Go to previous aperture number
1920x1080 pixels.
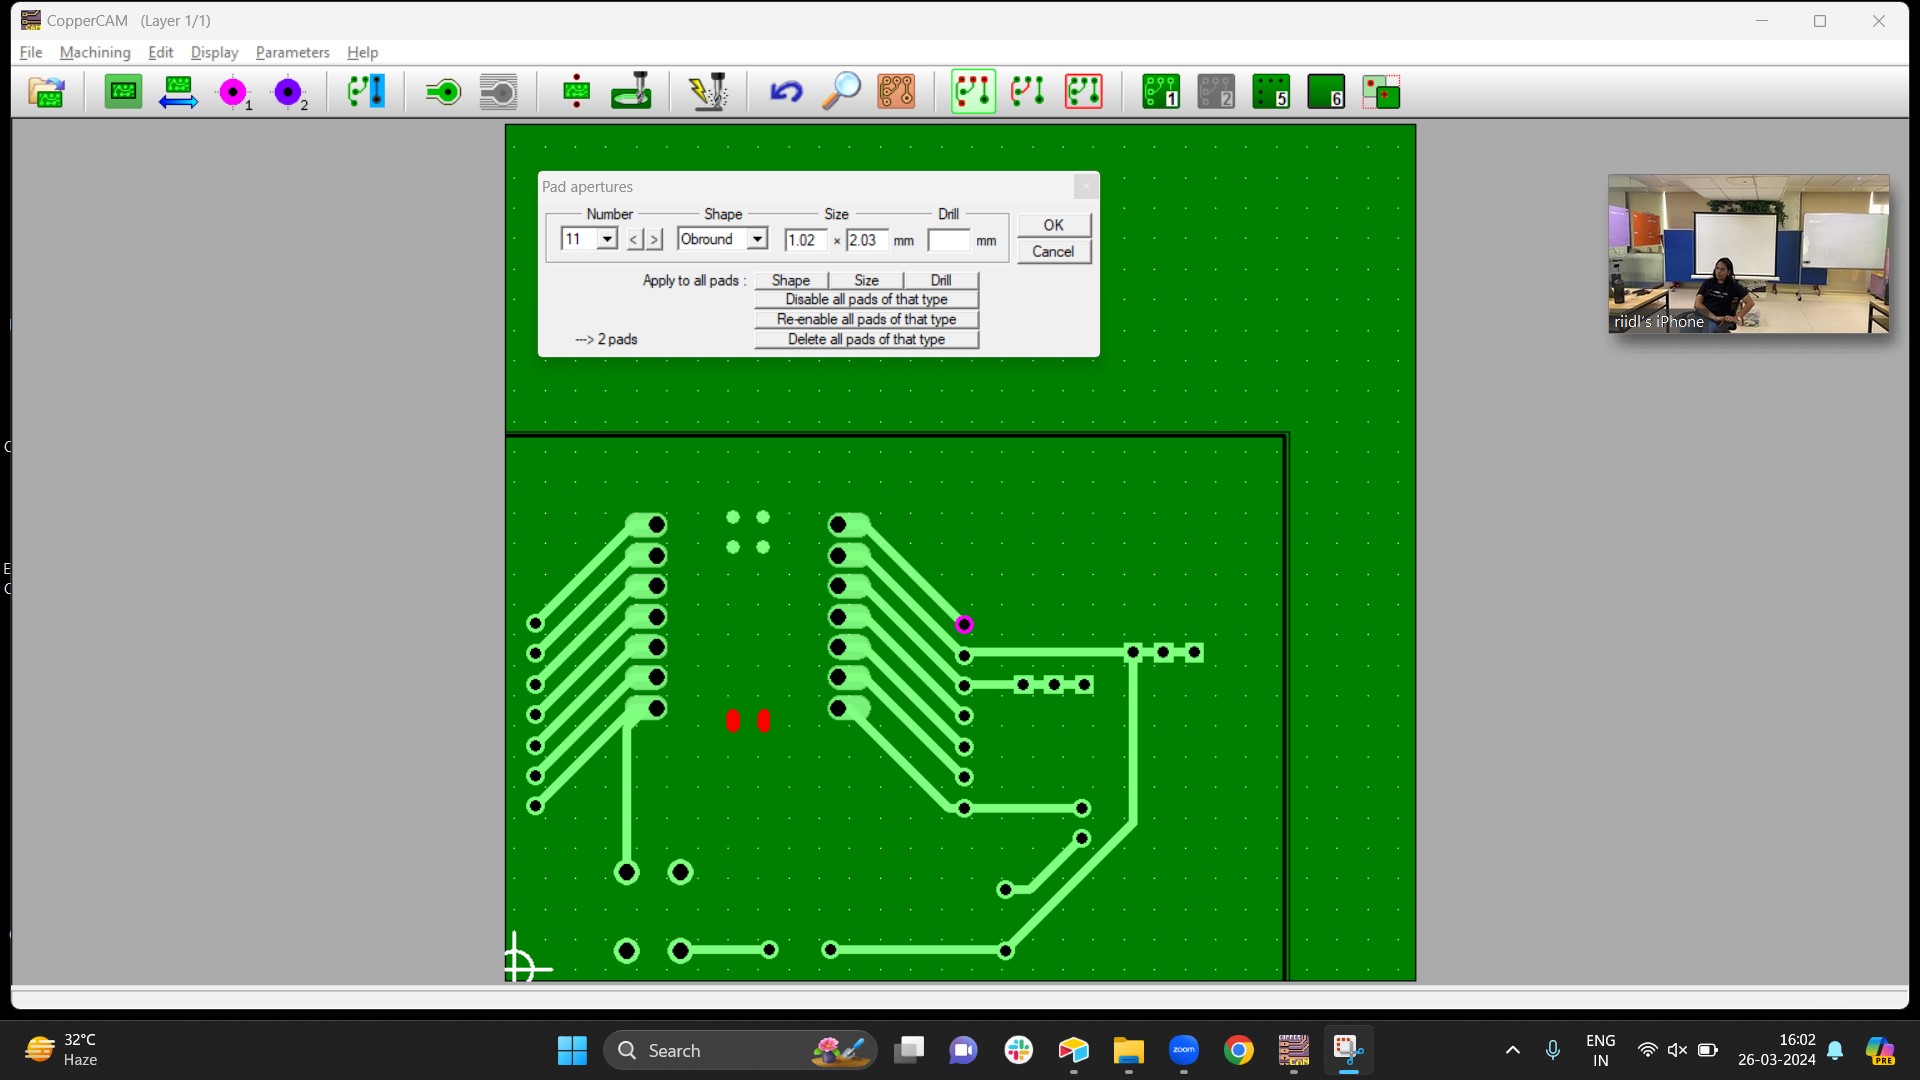click(x=634, y=240)
